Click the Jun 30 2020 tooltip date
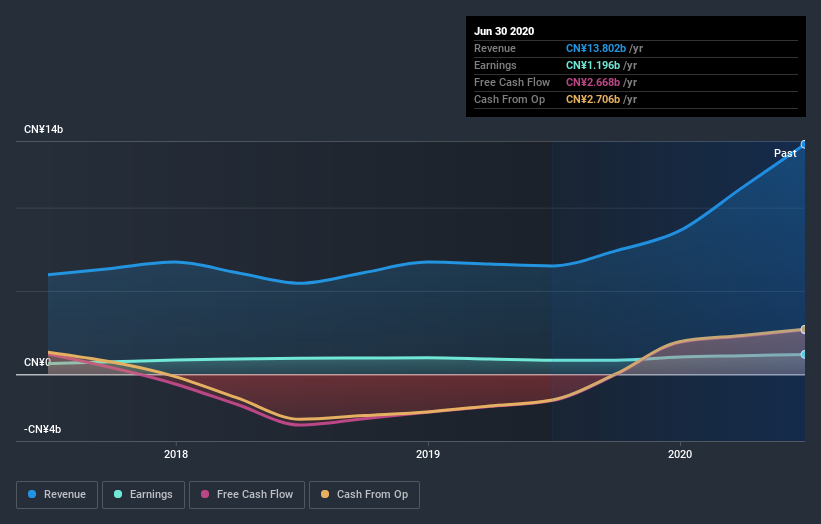This screenshot has width=821, height=524. pyautogui.click(x=504, y=31)
